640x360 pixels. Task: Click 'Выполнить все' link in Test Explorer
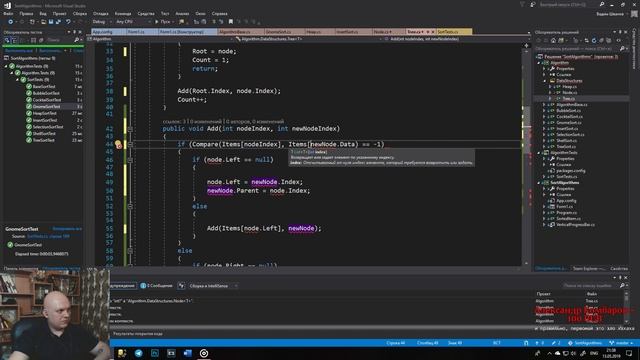coord(19,51)
